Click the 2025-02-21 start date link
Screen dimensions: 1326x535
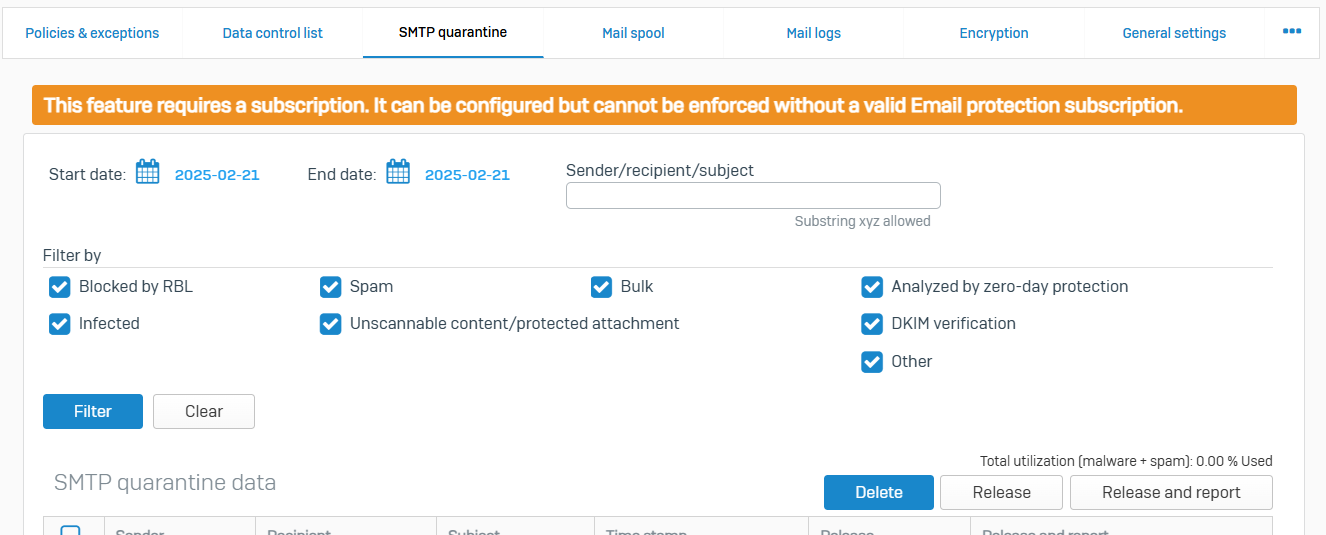(217, 175)
